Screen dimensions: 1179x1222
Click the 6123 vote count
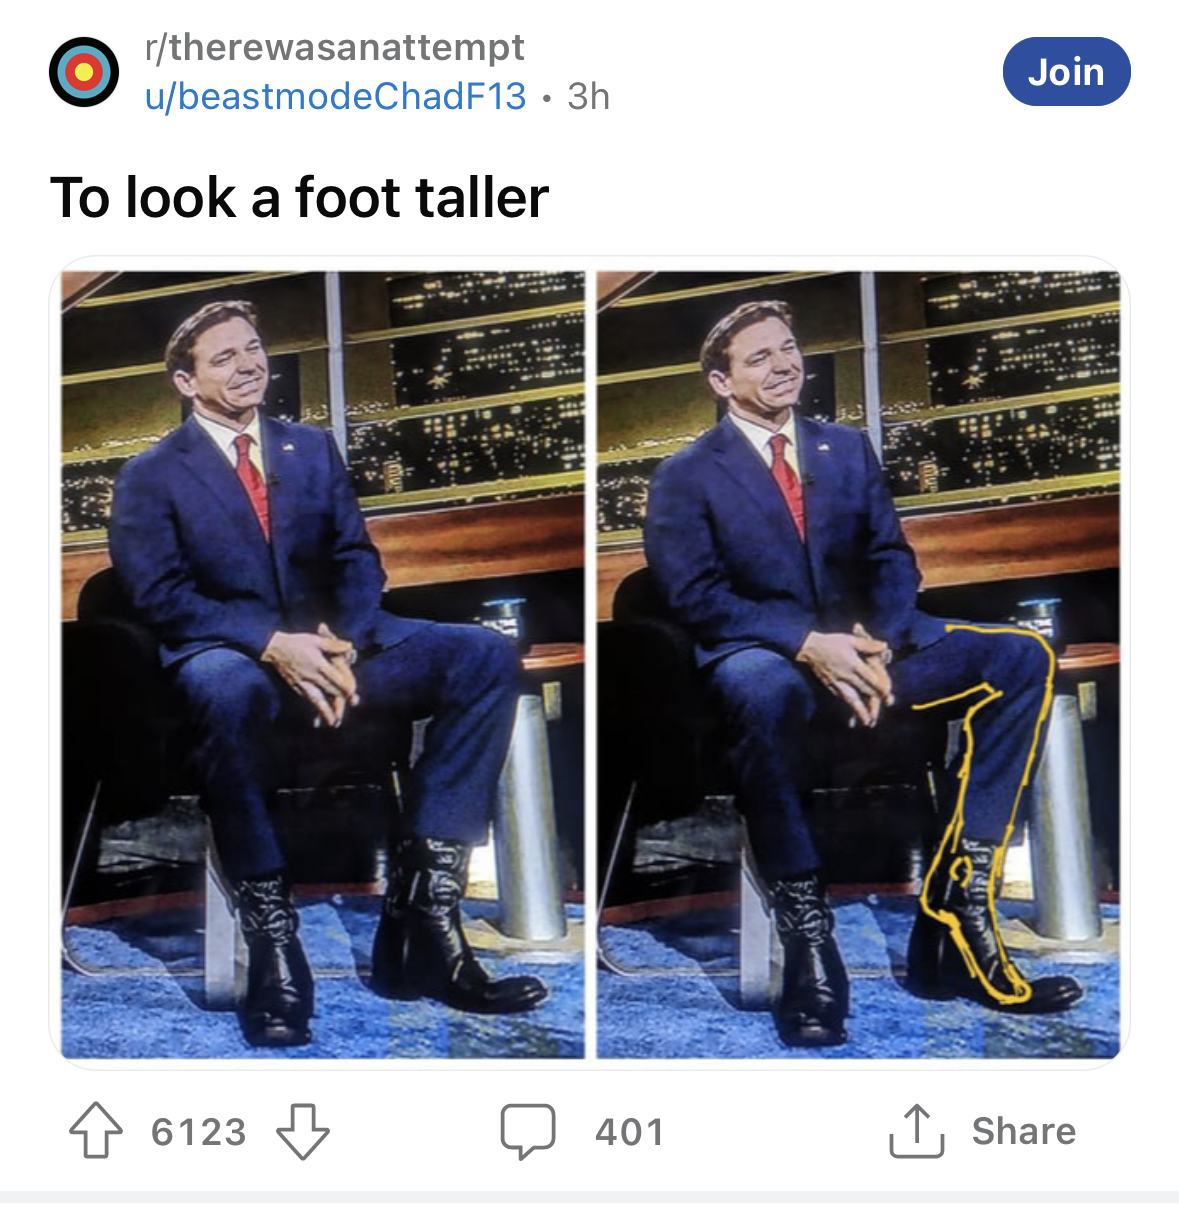tap(198, 1132)
